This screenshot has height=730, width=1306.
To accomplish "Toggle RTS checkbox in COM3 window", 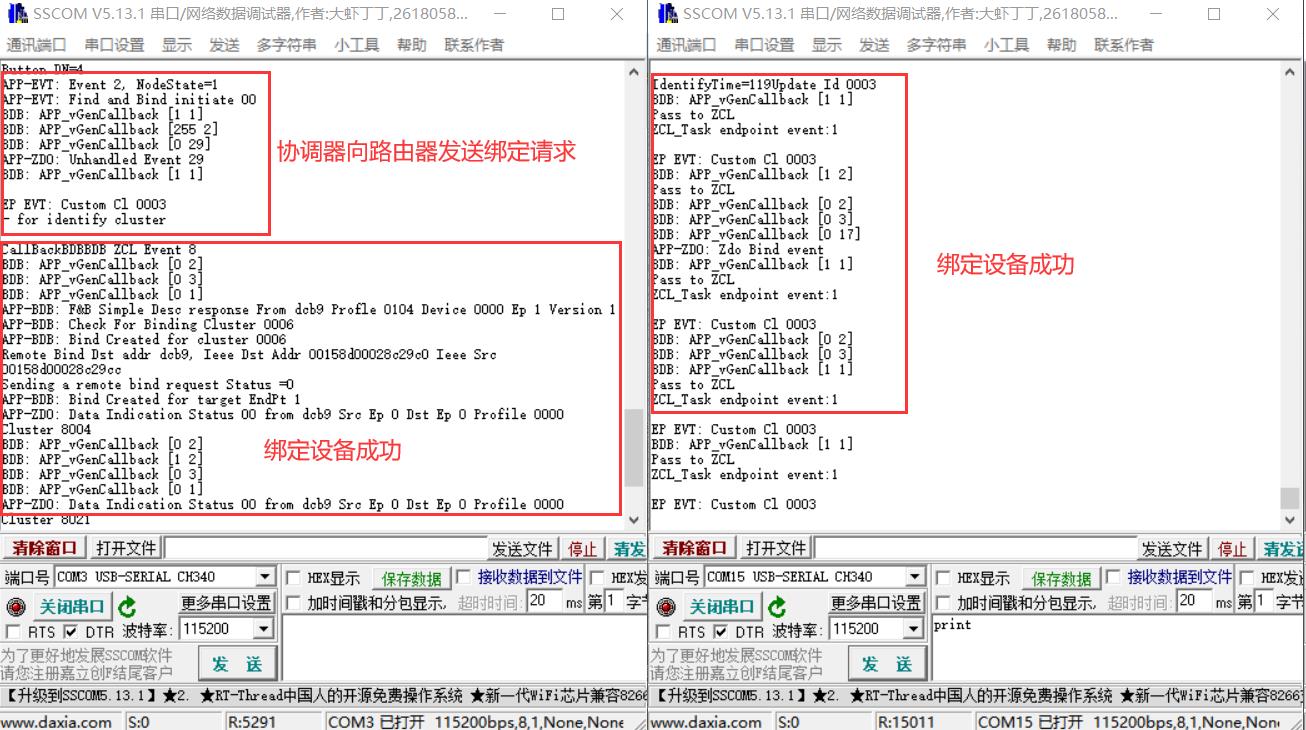I will point(13,631).
